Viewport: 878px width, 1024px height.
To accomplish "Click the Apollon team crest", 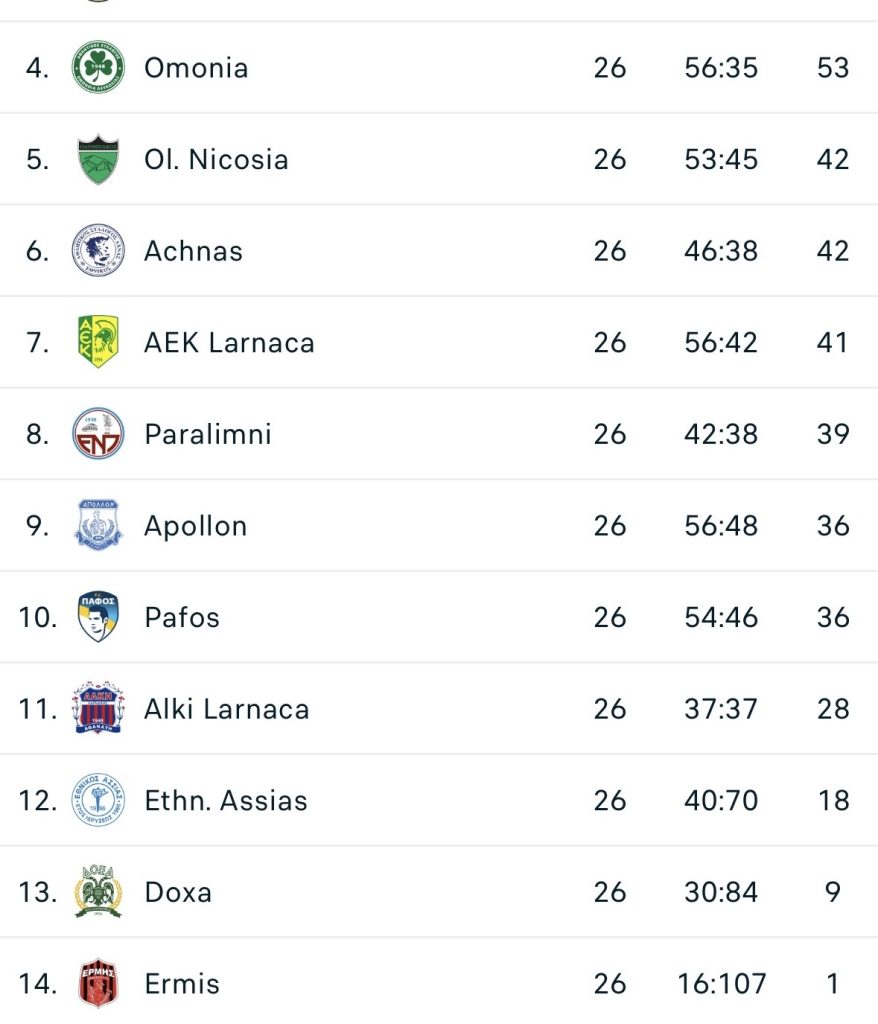I will [98, 526].
